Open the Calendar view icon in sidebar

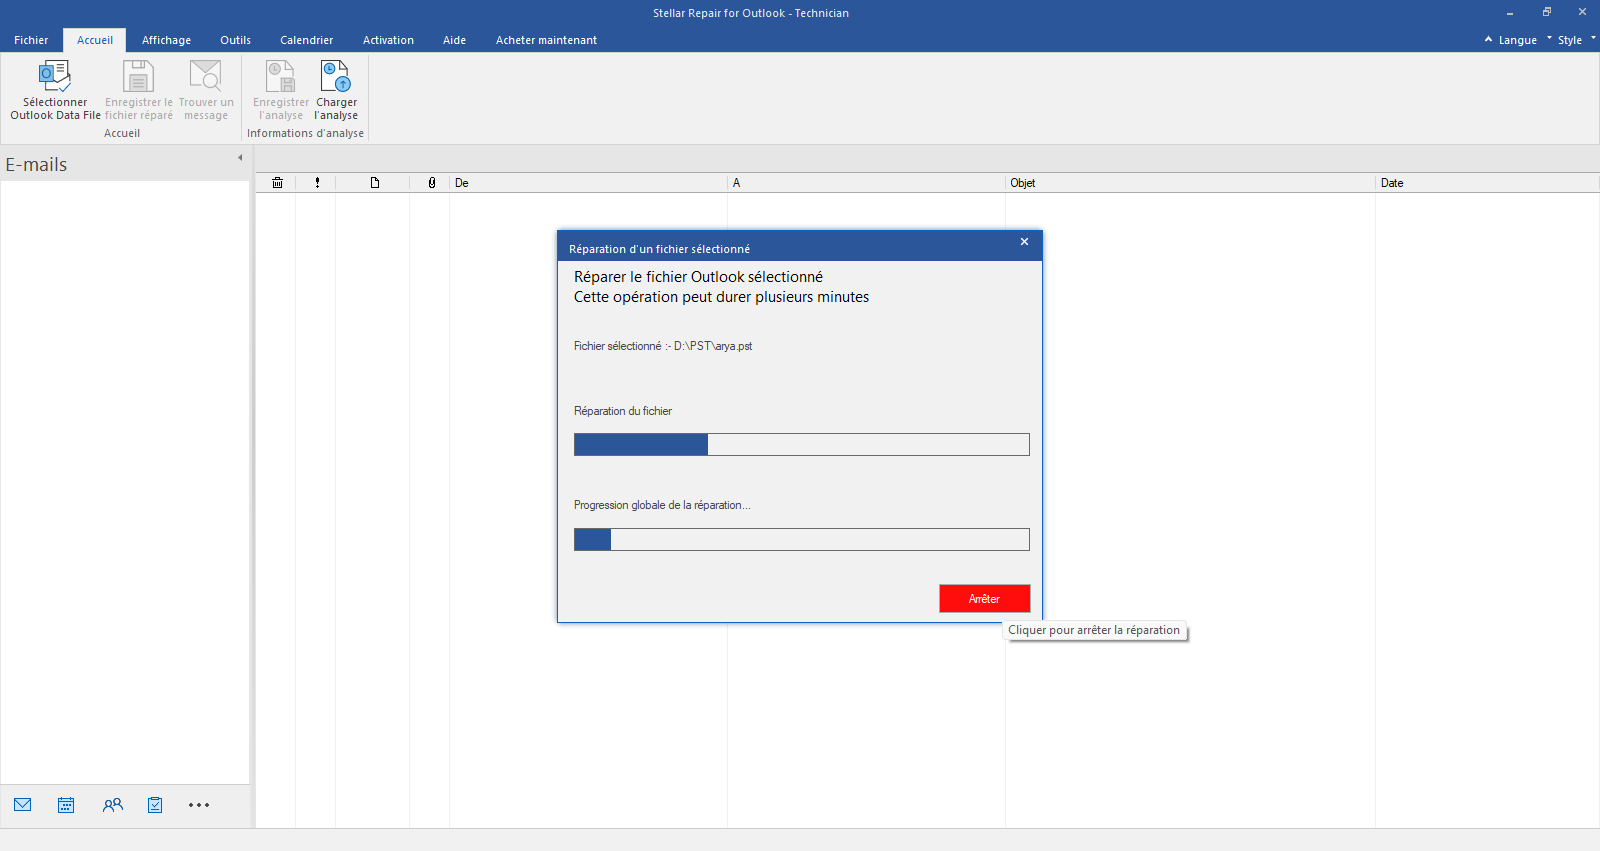(x=66, y=805)
